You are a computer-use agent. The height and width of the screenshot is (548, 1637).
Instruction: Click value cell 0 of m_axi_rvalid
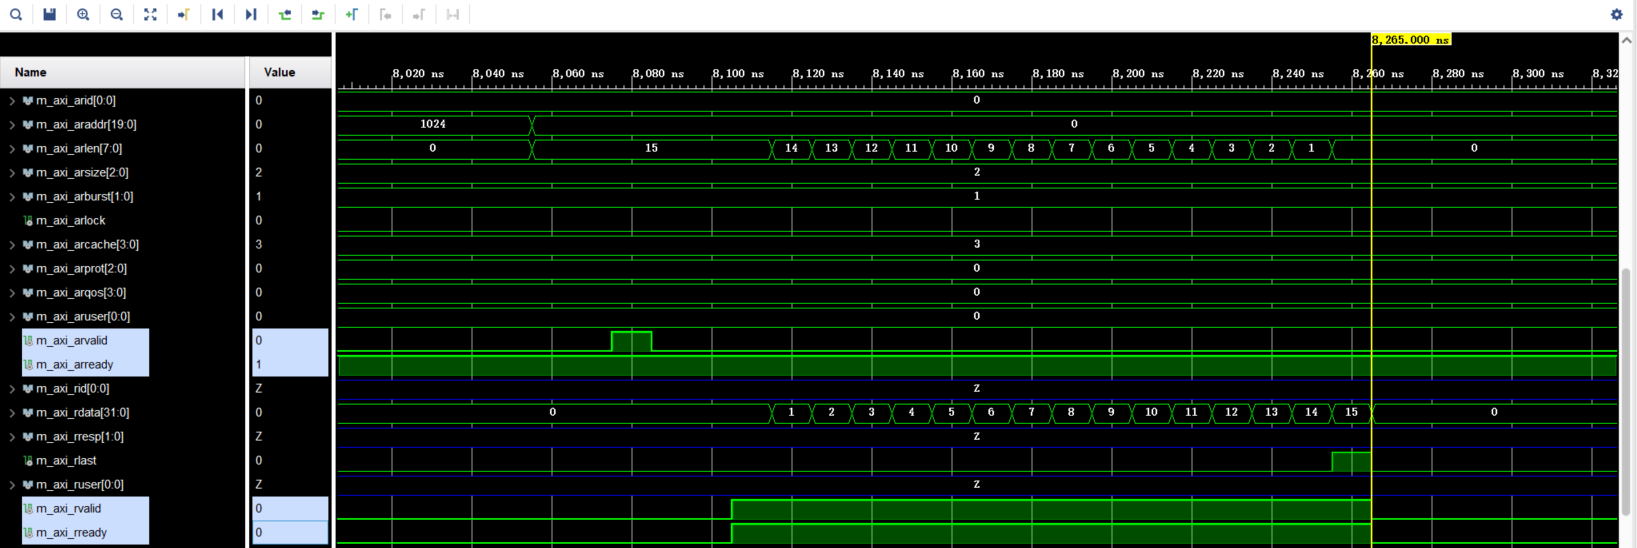pyautogui.click(x=290, y=509)
